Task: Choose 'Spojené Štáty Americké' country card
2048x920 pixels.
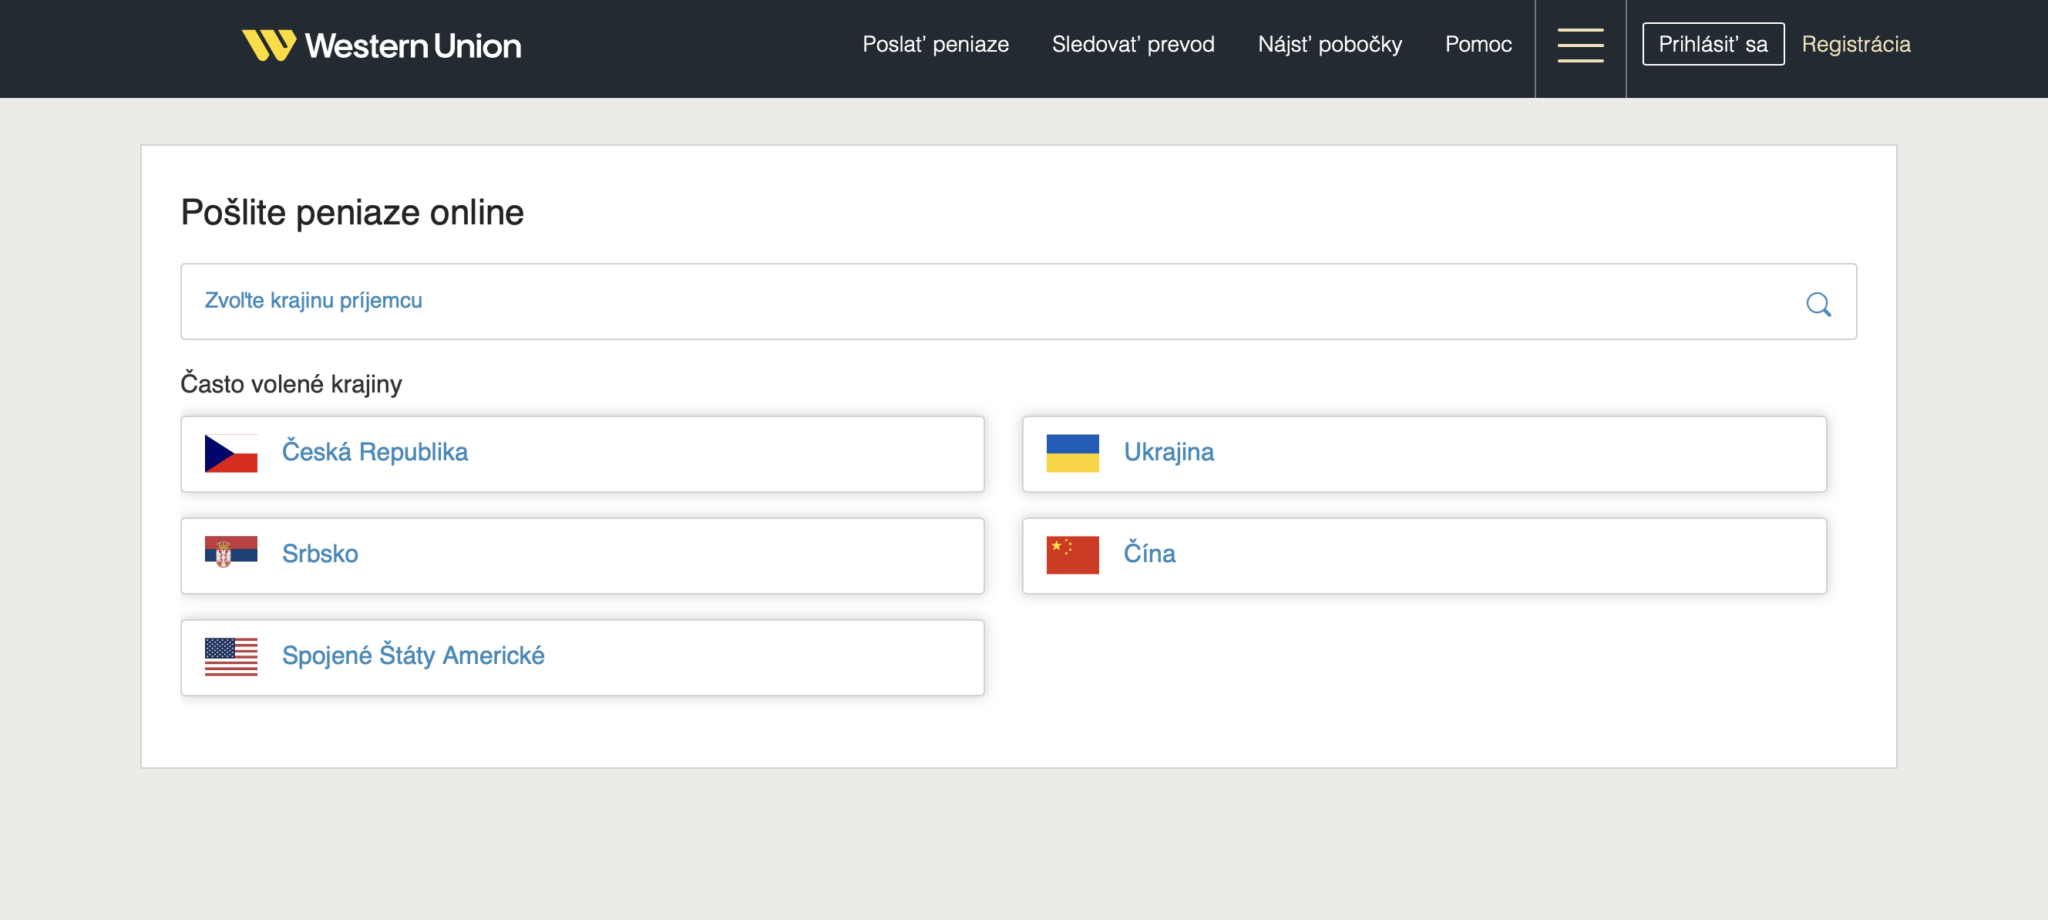Action: [413, 656]
